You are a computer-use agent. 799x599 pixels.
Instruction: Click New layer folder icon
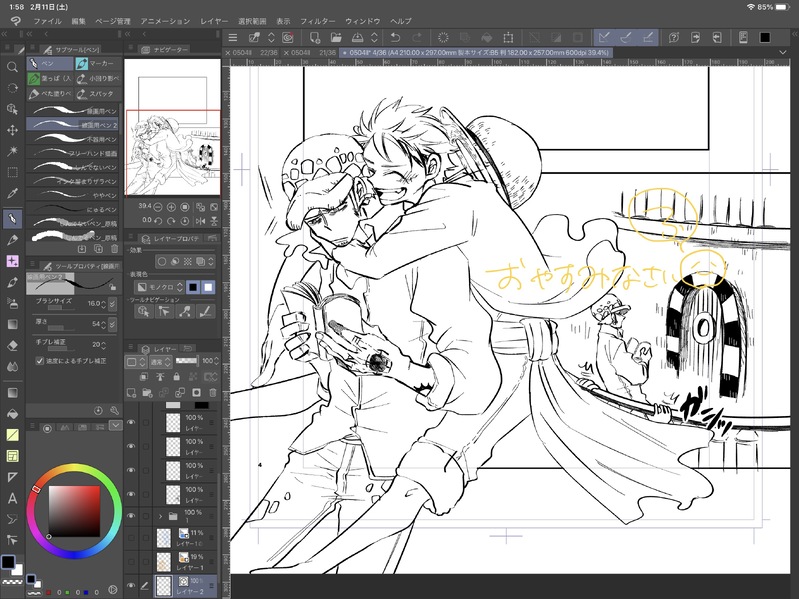click(147, 393)
